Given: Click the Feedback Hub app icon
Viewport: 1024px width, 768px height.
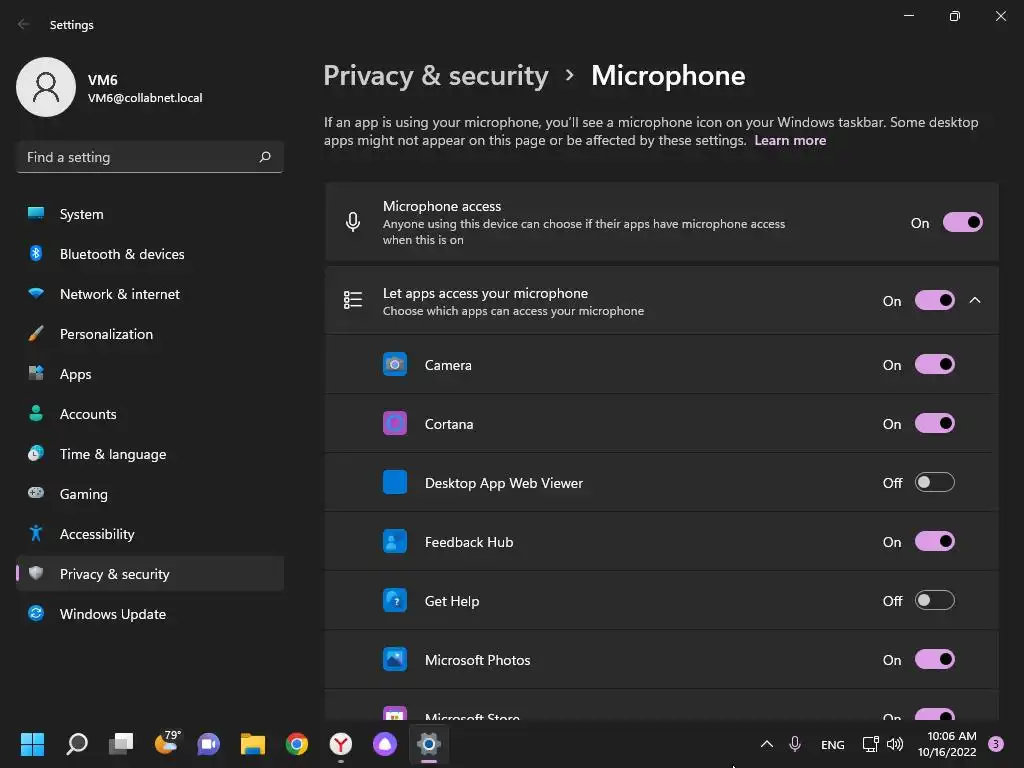Looking at the screenshot, I should pyautogui.click(x=395, y=542).
